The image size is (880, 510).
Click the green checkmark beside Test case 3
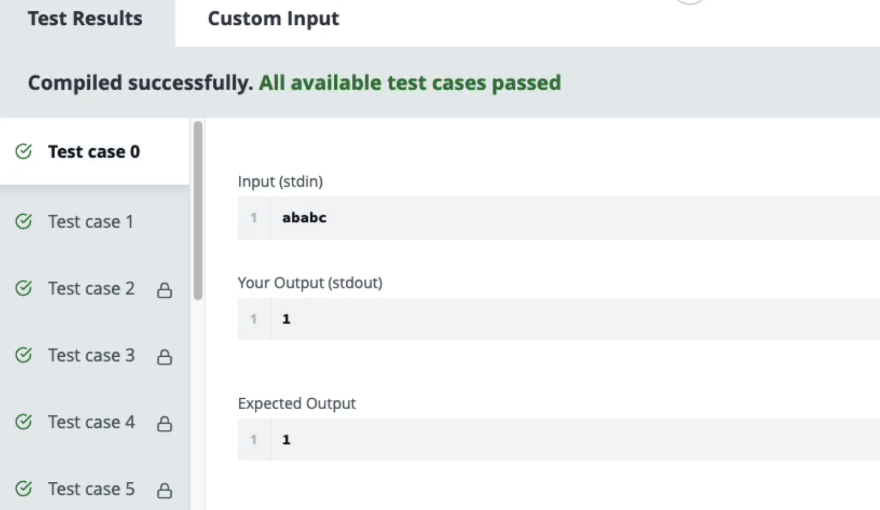[x=24, y=355]
